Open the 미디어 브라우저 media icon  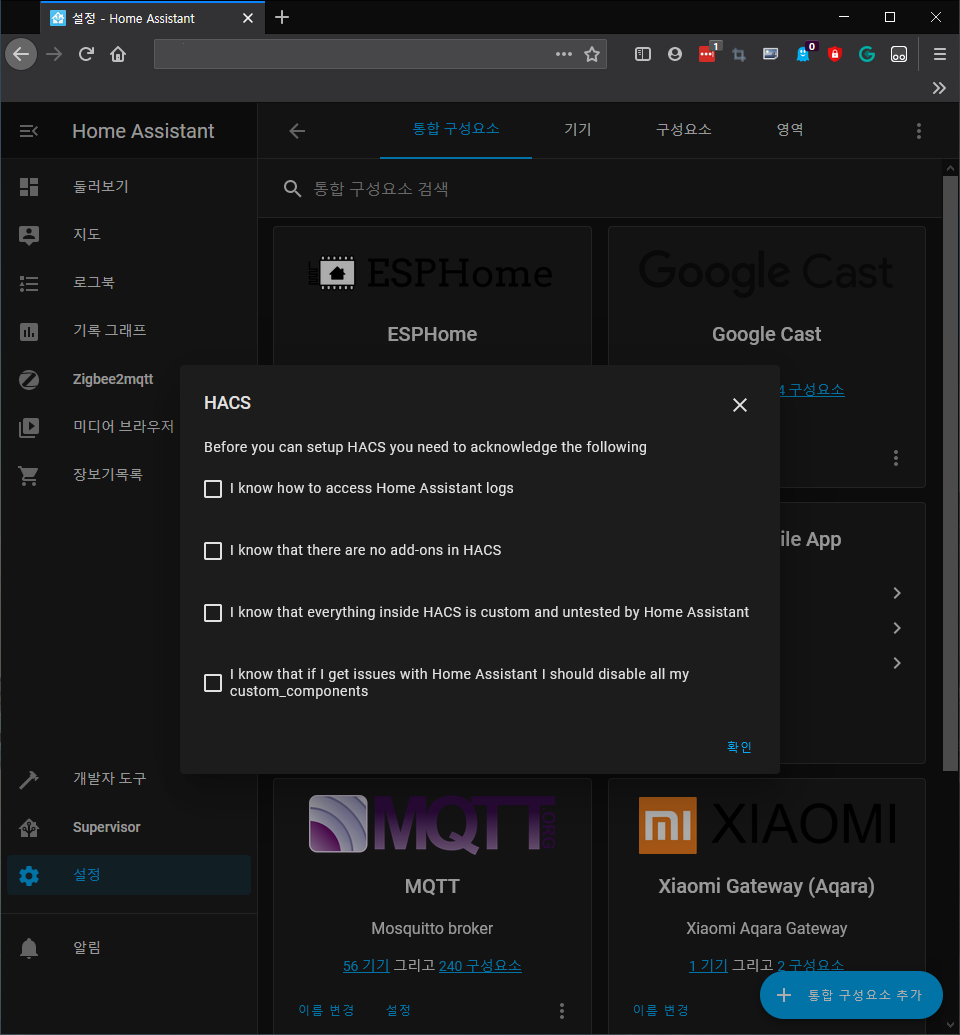coord(29,428)
